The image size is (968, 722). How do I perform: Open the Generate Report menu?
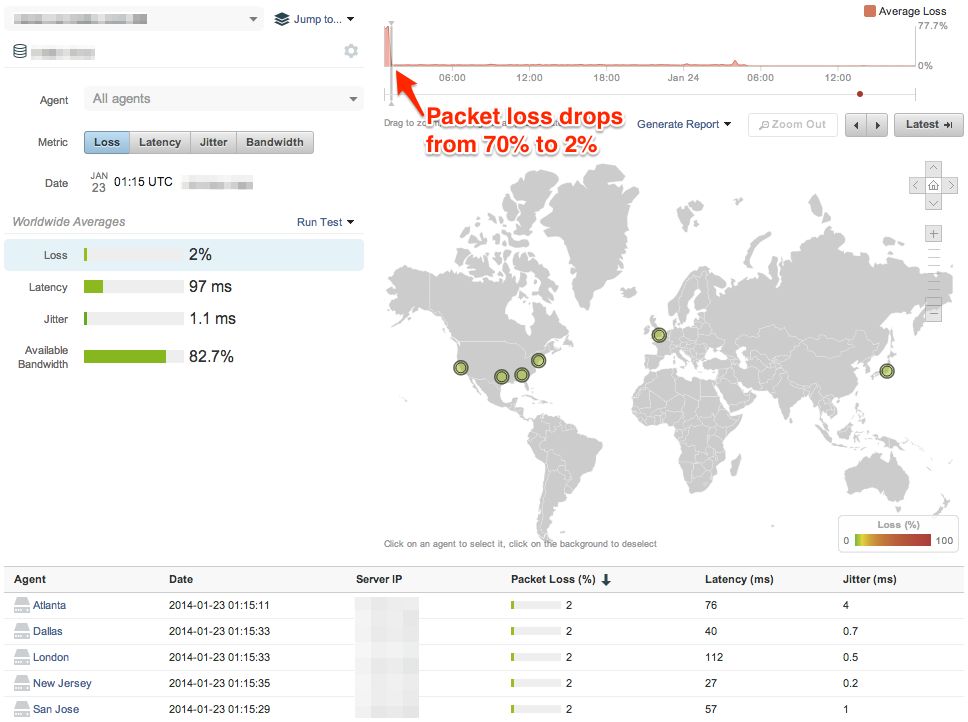tap(684, 124)
